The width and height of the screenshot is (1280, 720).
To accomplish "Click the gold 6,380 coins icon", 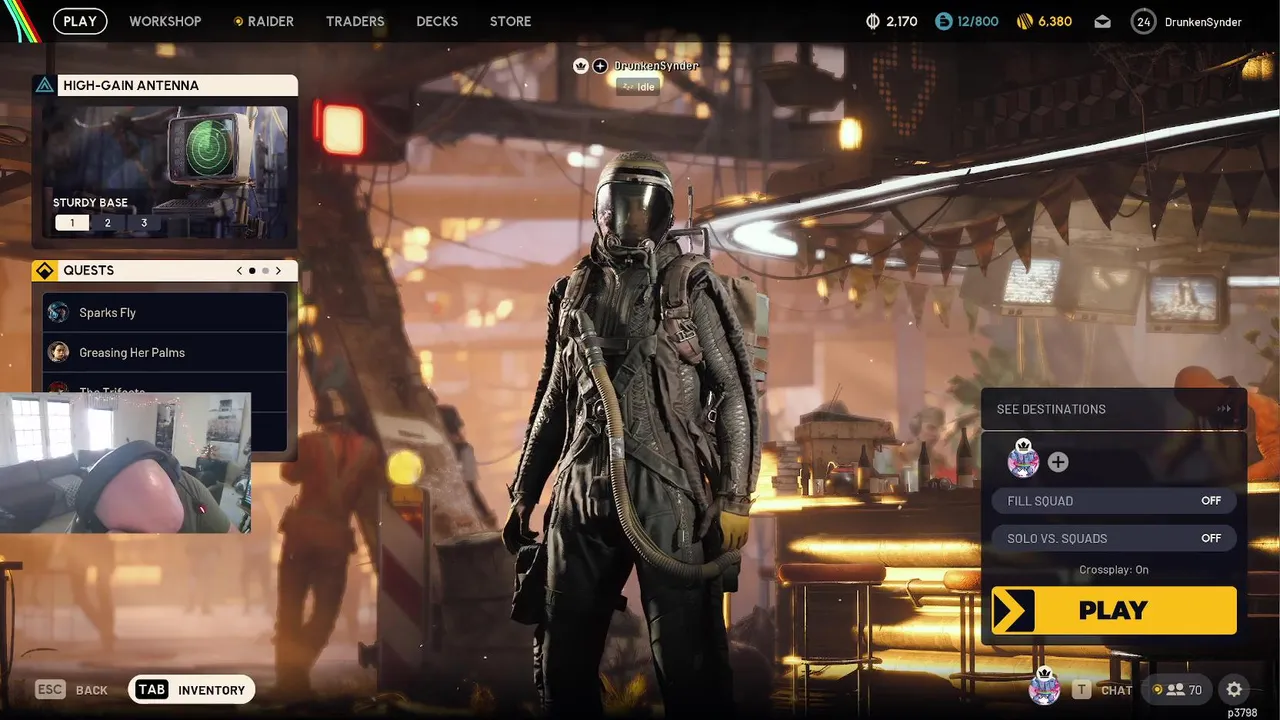I will [x=1024, y=21].
